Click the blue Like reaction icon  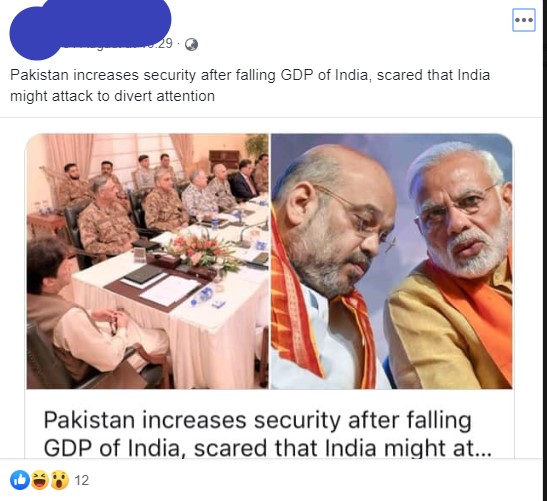(20, 480)
